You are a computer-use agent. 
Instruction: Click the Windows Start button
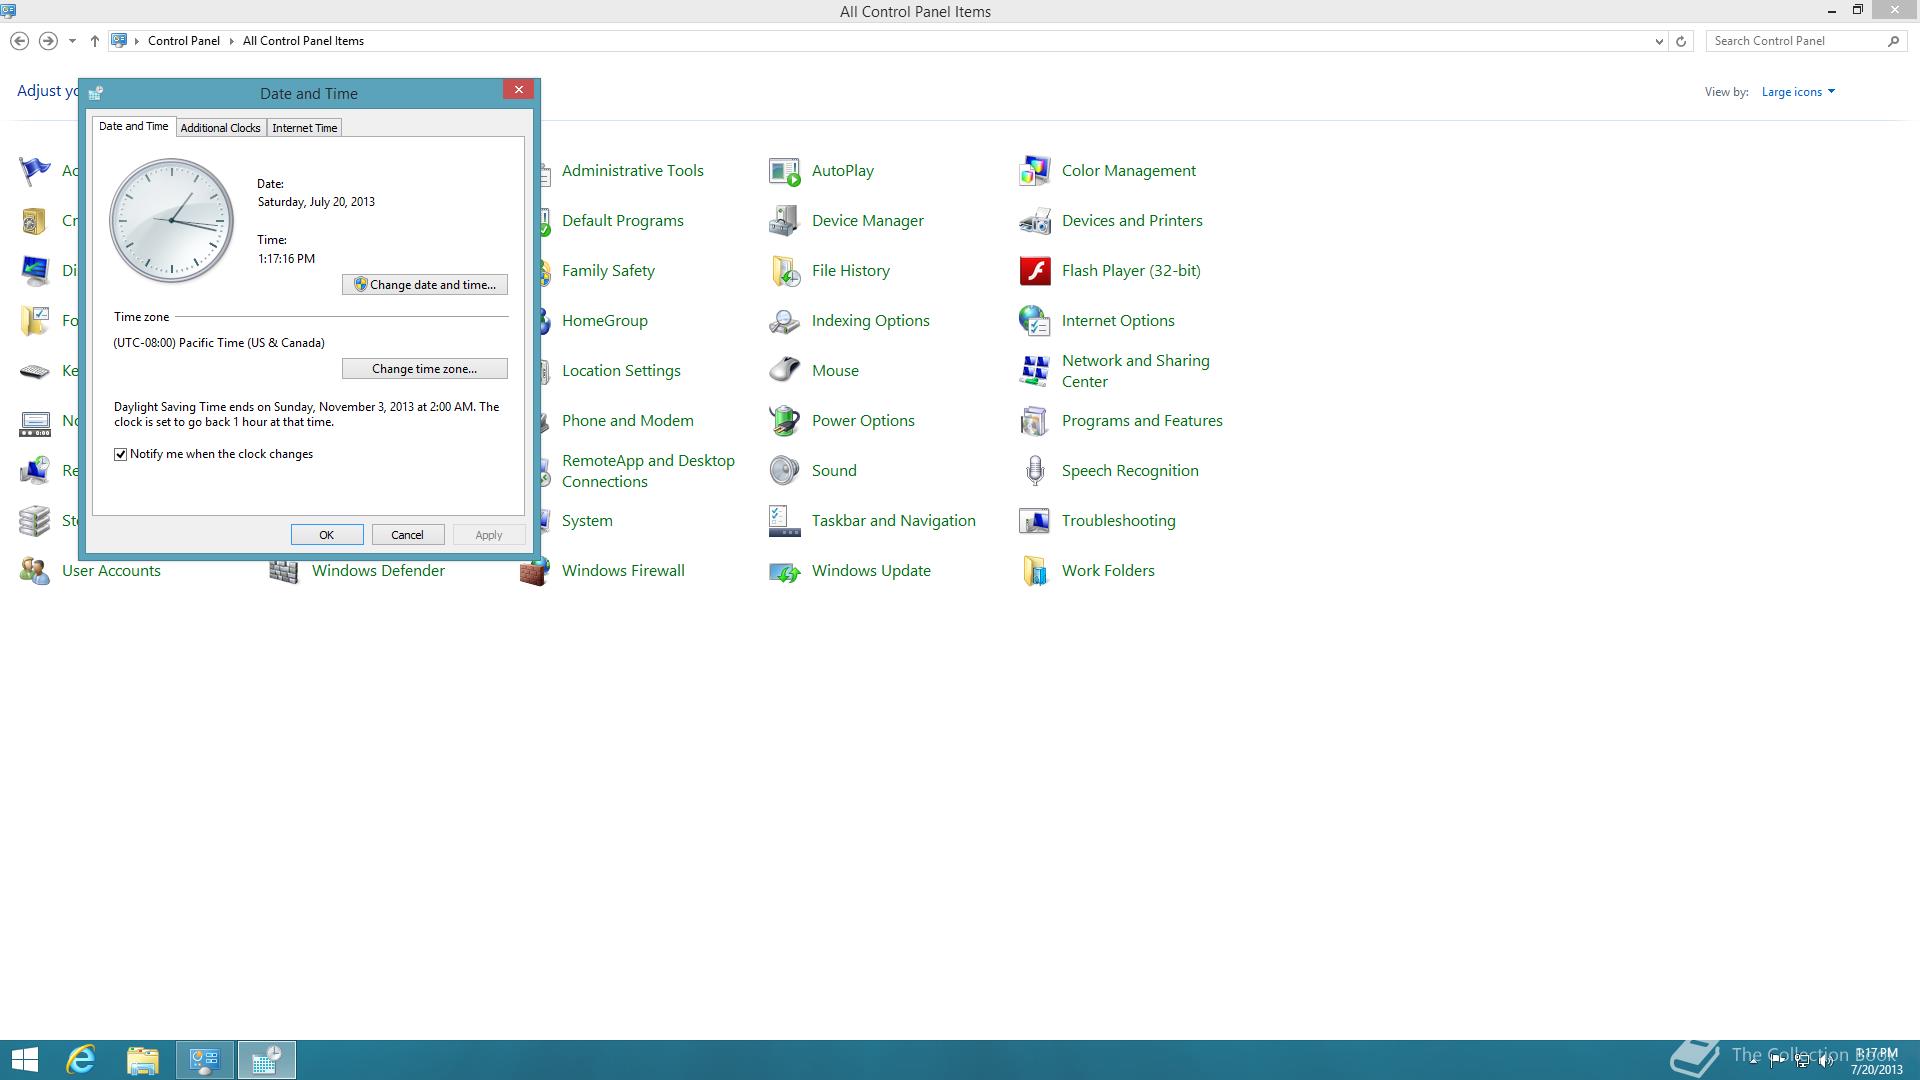[x=24, y=1060]
